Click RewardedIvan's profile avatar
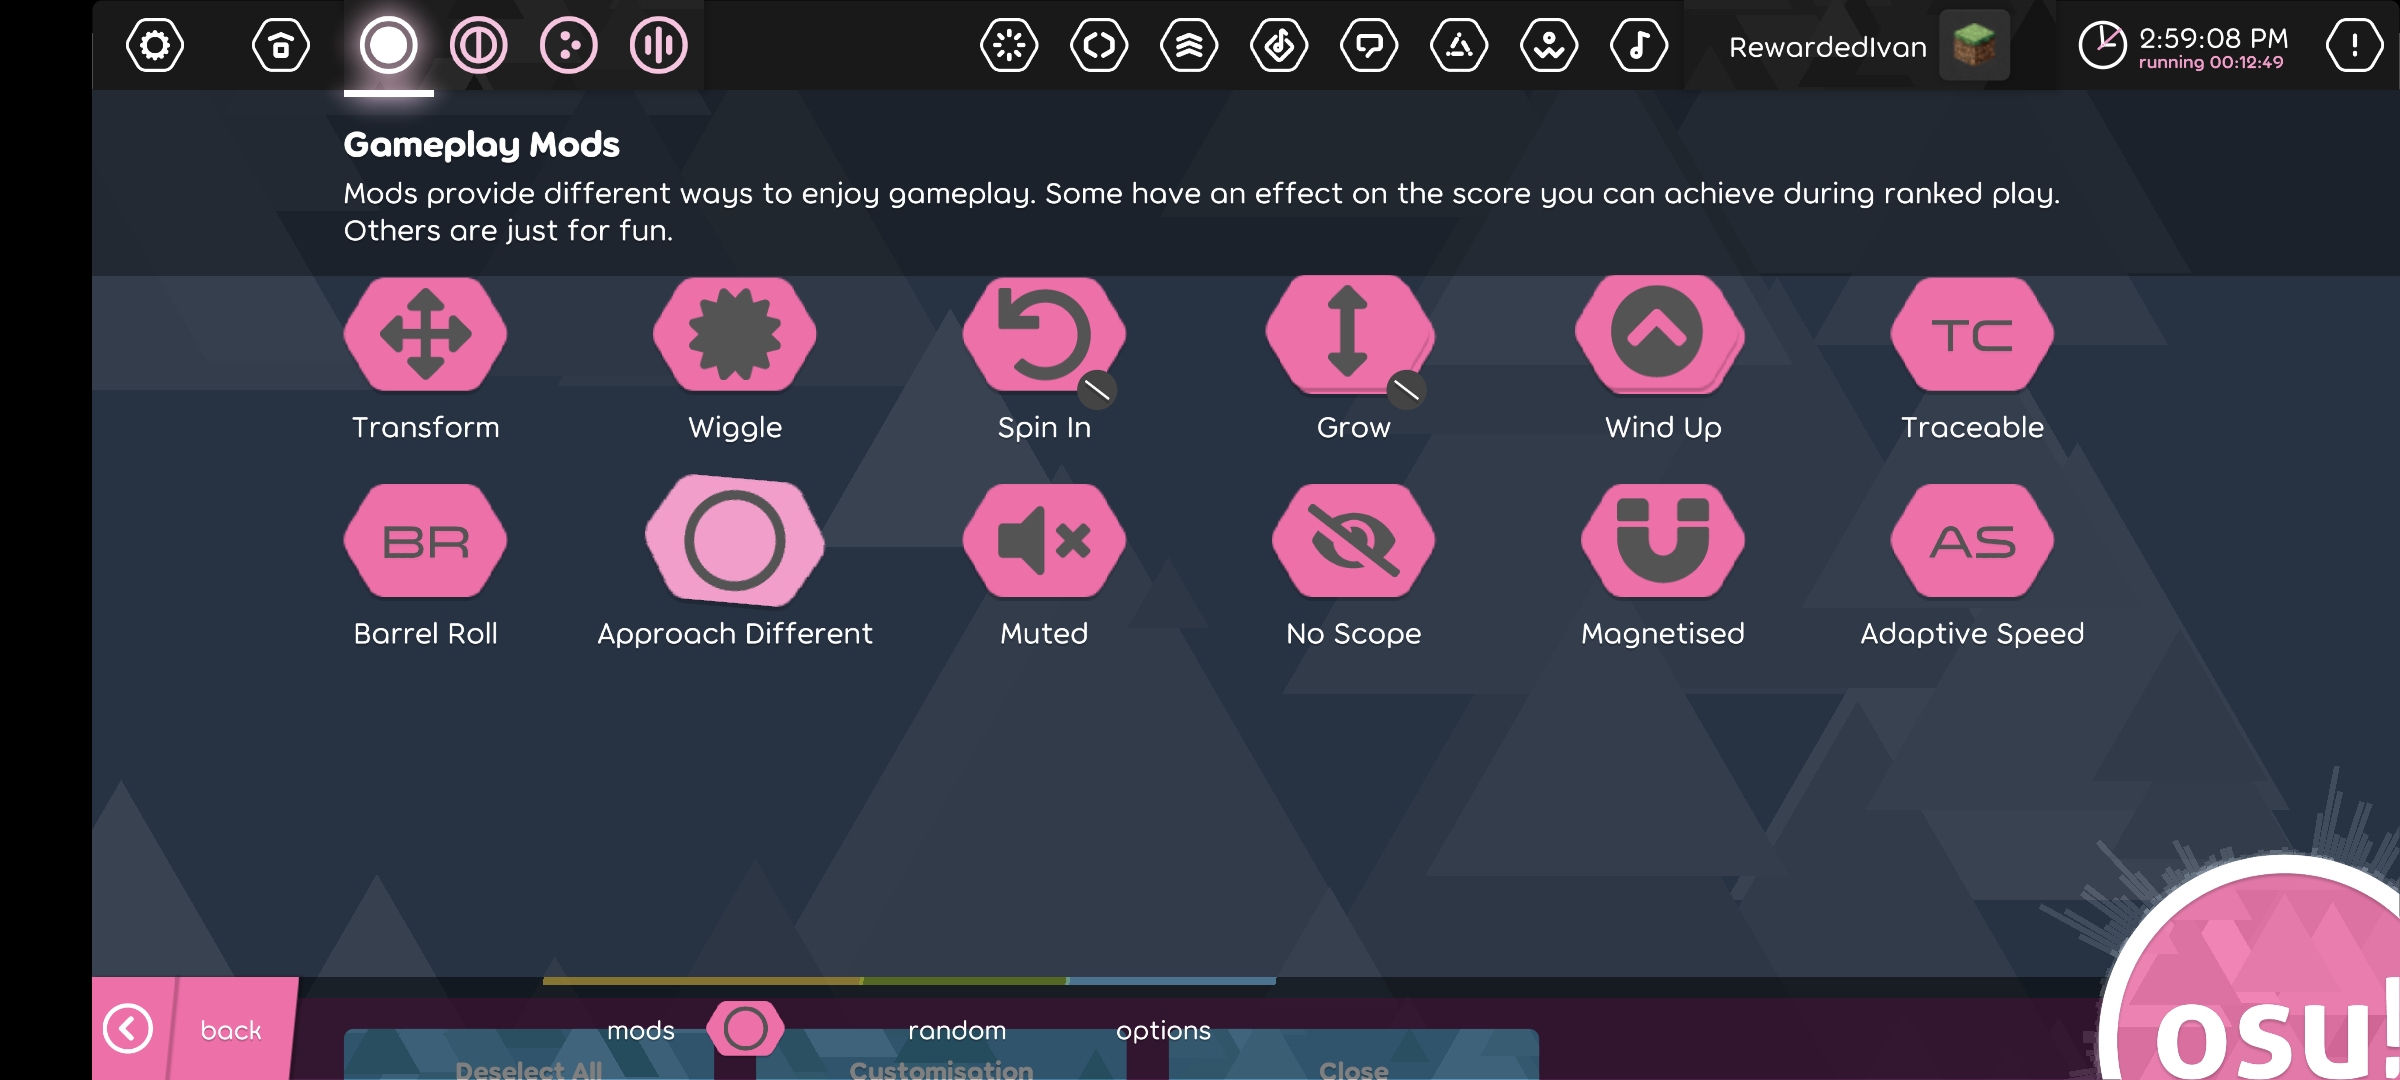This screenshot has height=1080, width=2400. tap(1975, 45)
